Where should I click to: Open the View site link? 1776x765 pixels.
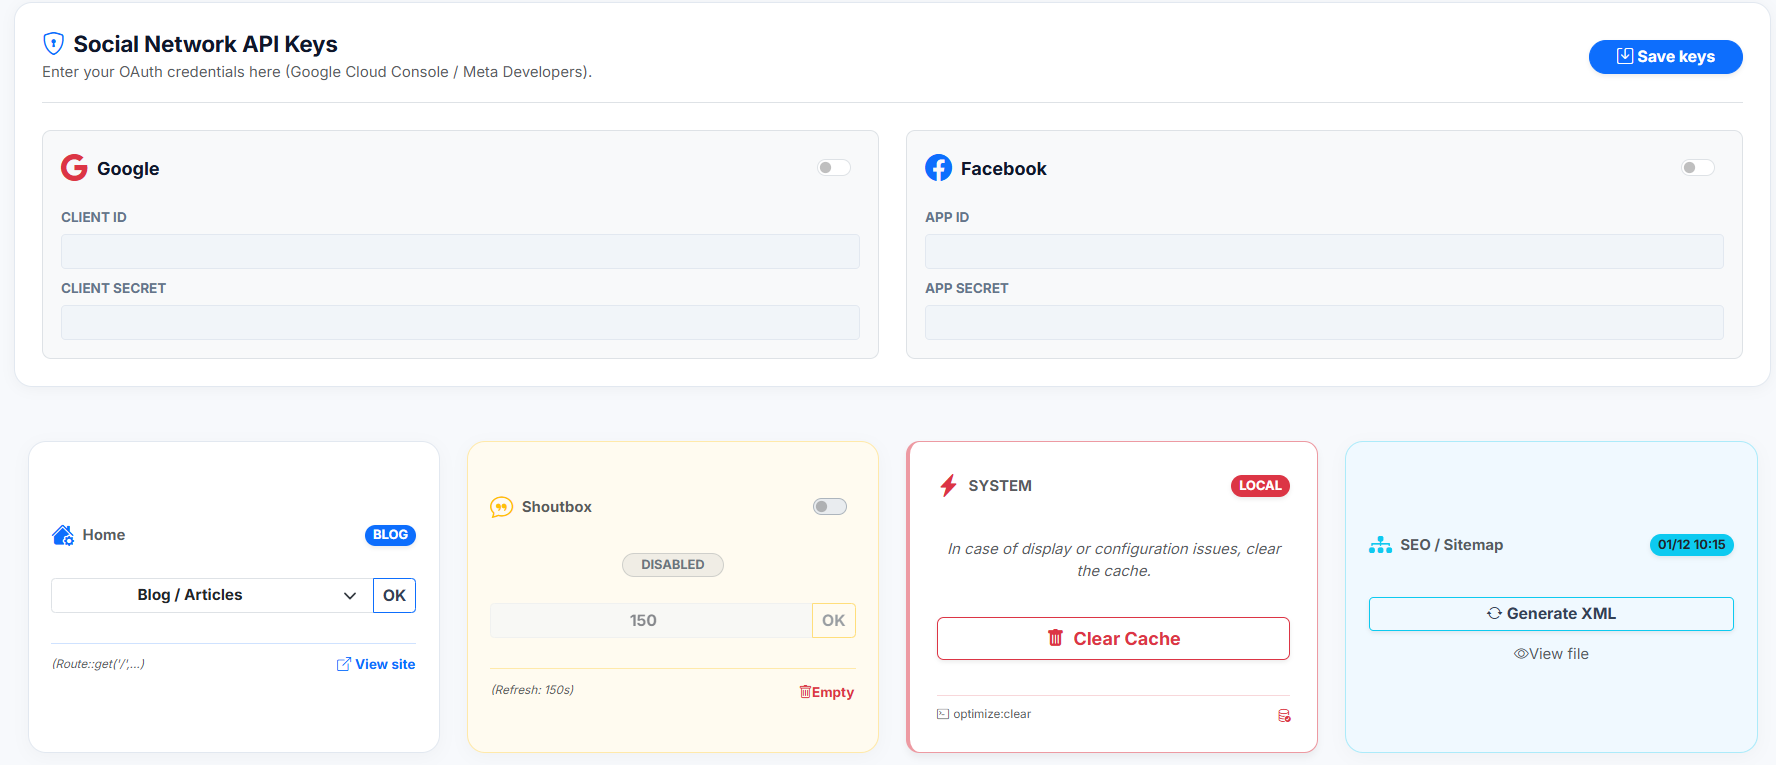[x=376, y=664]
